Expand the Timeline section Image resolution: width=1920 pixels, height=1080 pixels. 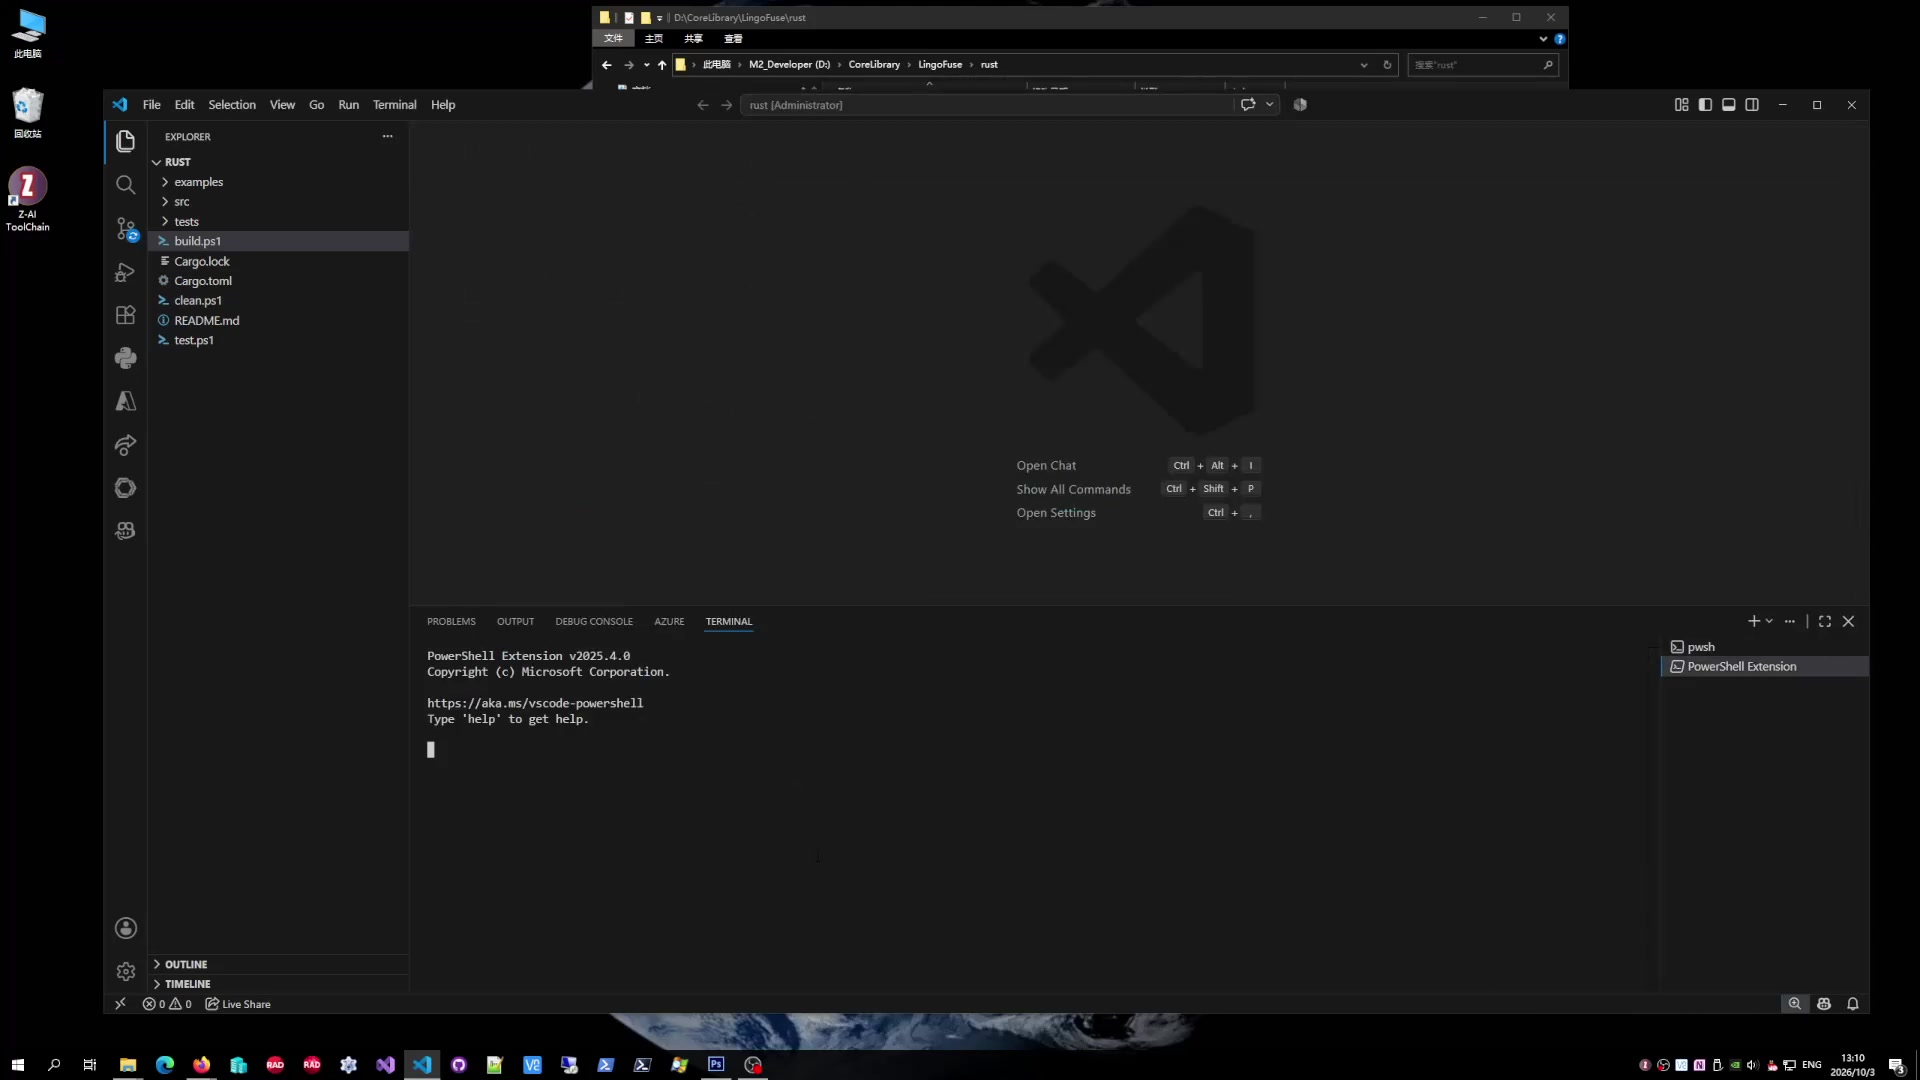(x=278, y=984)
